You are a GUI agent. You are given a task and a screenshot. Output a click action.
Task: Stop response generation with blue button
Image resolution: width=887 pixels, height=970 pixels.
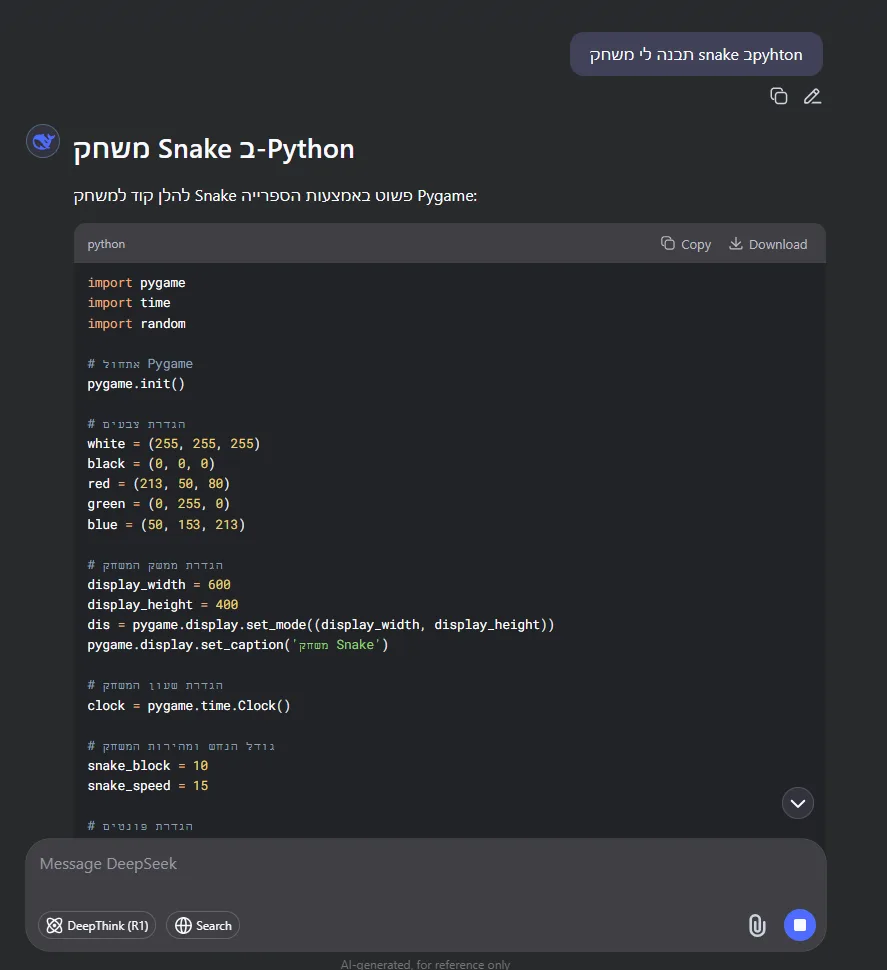800,925
